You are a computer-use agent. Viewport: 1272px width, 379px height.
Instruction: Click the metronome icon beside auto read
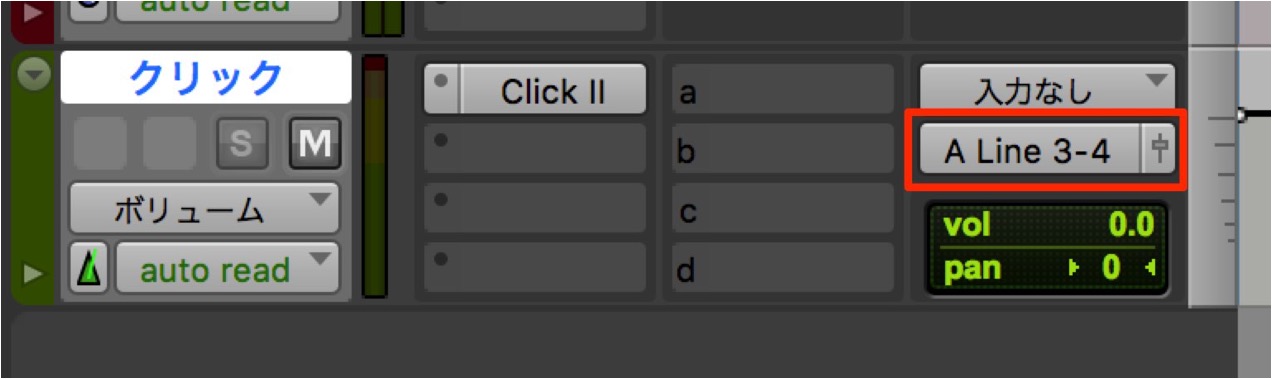coord(90,269)
